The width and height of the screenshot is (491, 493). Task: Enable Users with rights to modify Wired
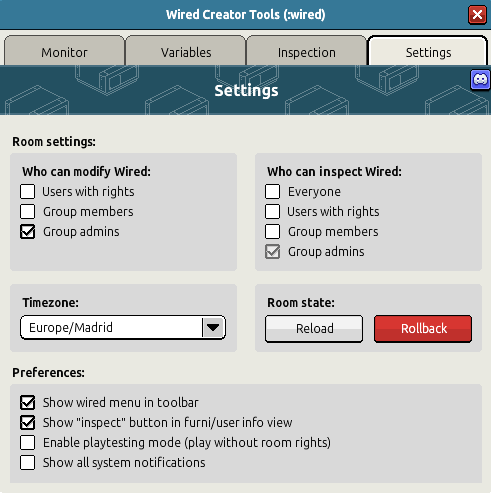click(x=27, y=192)
